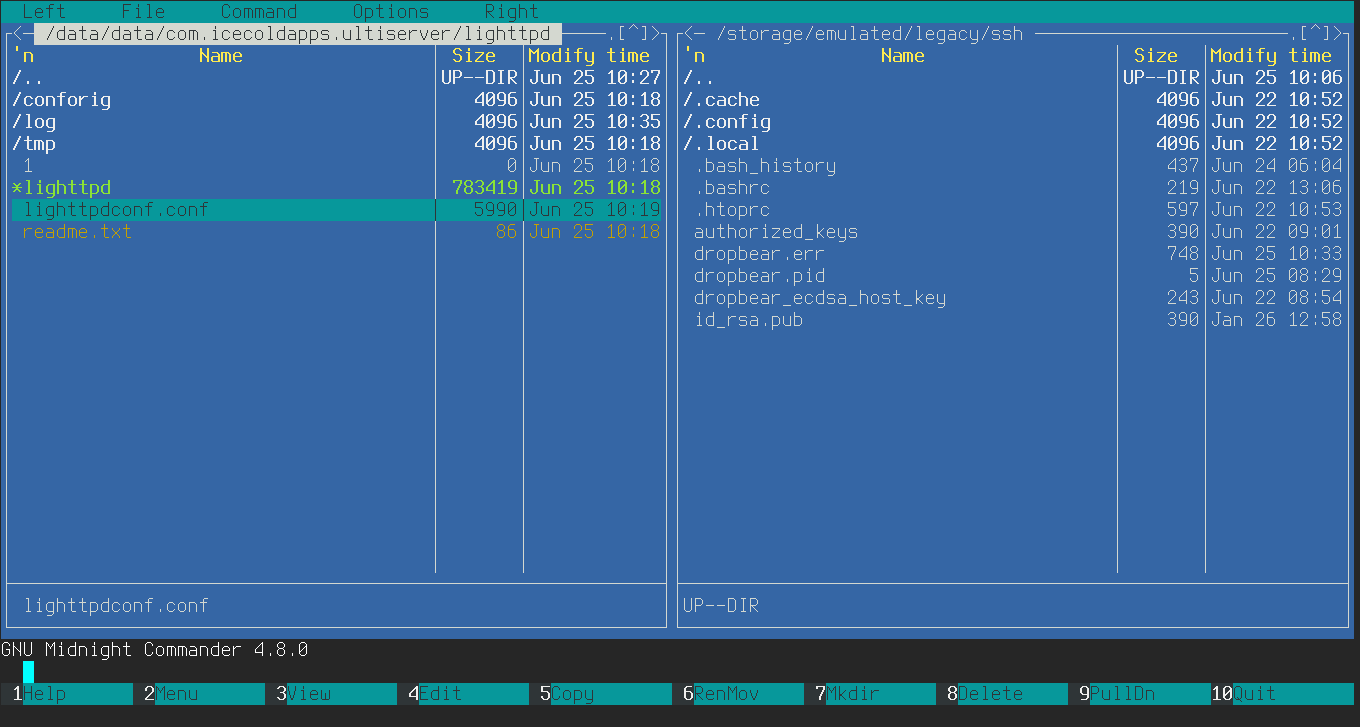Select dropbear_ecdsa_host_key in right panel

[820, 298]
